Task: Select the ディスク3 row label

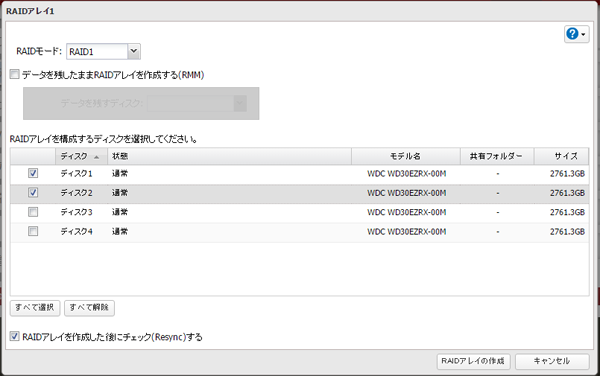Action: click(x=76, y=212)
